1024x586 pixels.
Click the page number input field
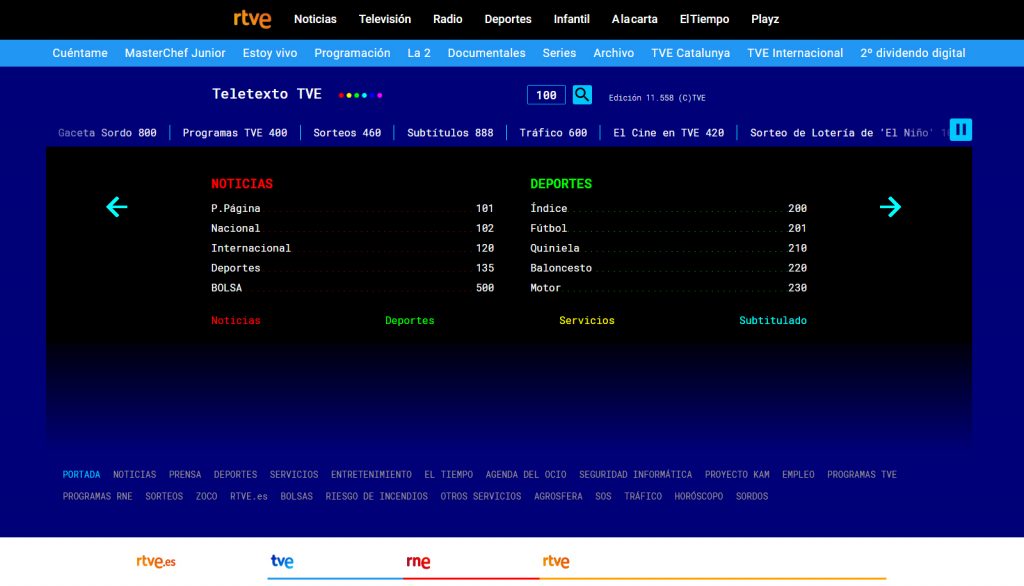(x=546, y=95)
